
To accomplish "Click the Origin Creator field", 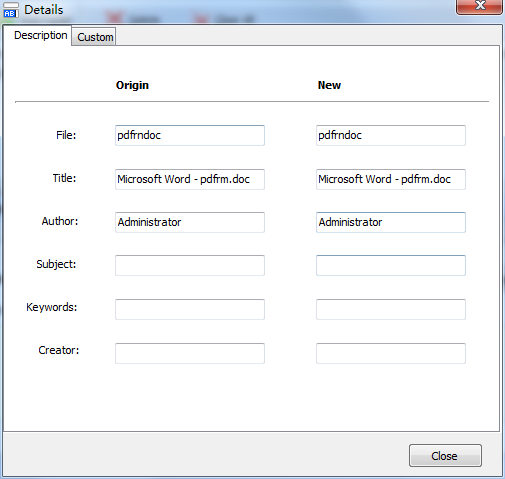I will tap(190, 353).
